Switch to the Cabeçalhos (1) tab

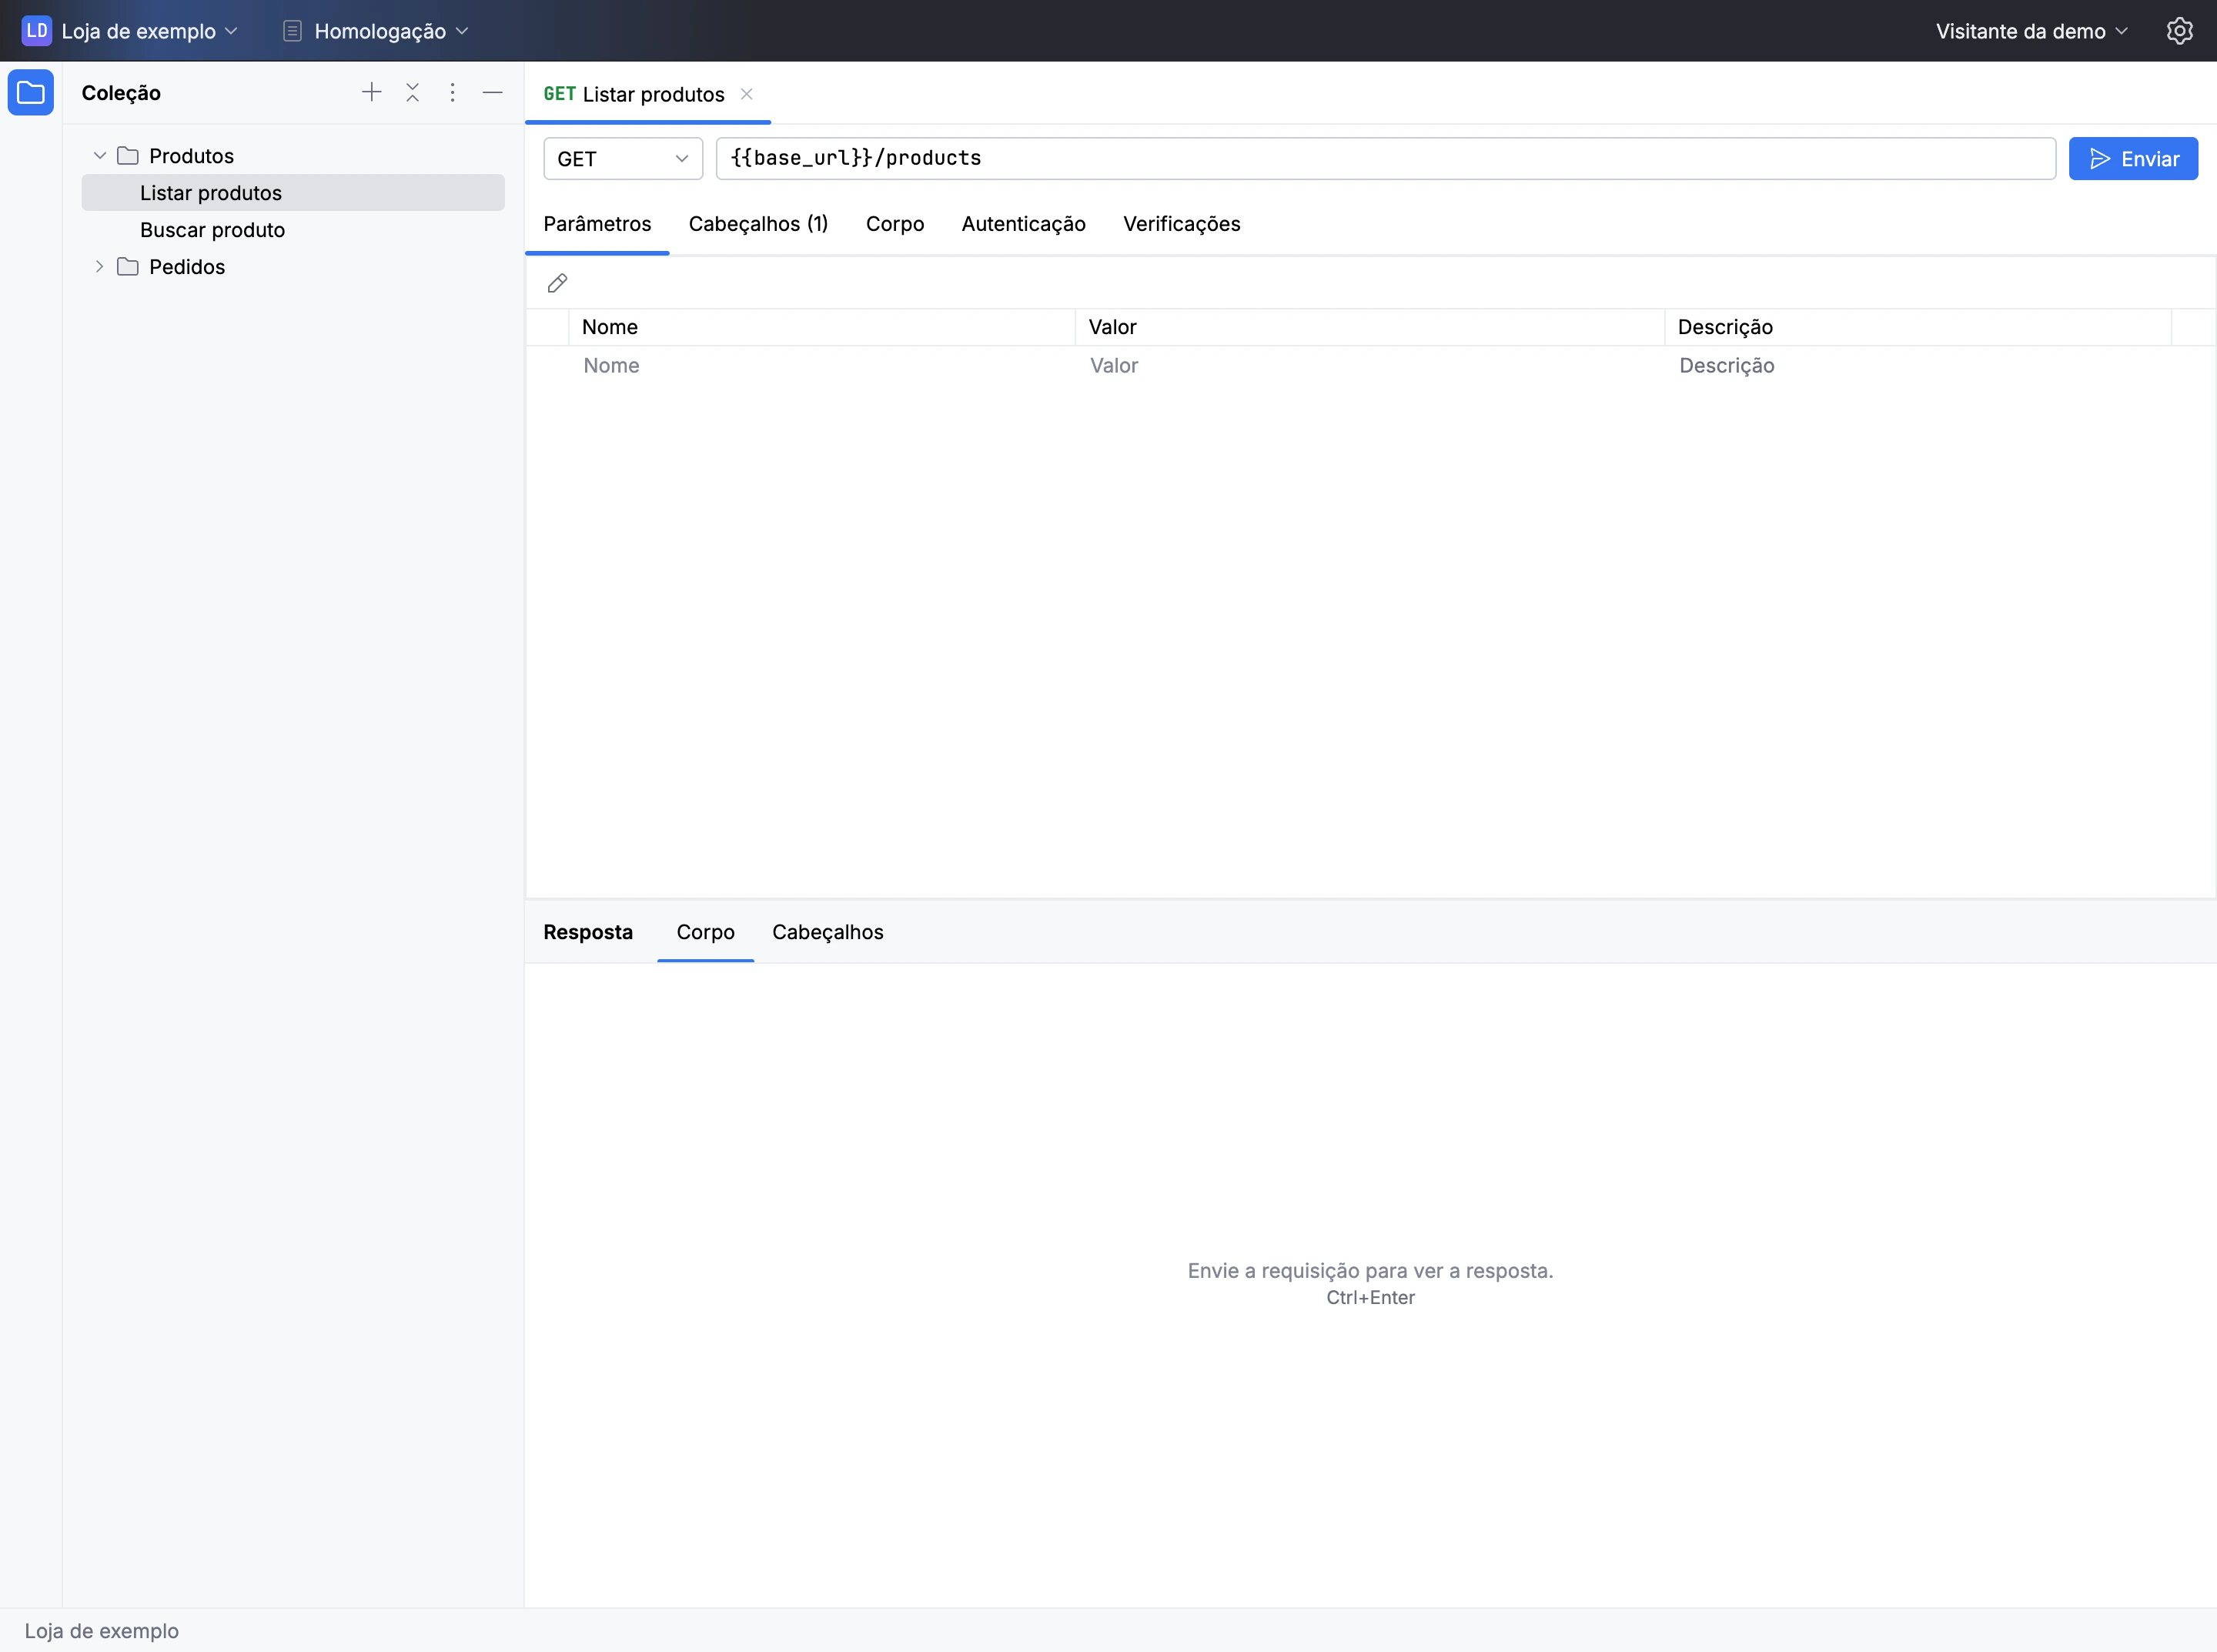pos(758,224)
